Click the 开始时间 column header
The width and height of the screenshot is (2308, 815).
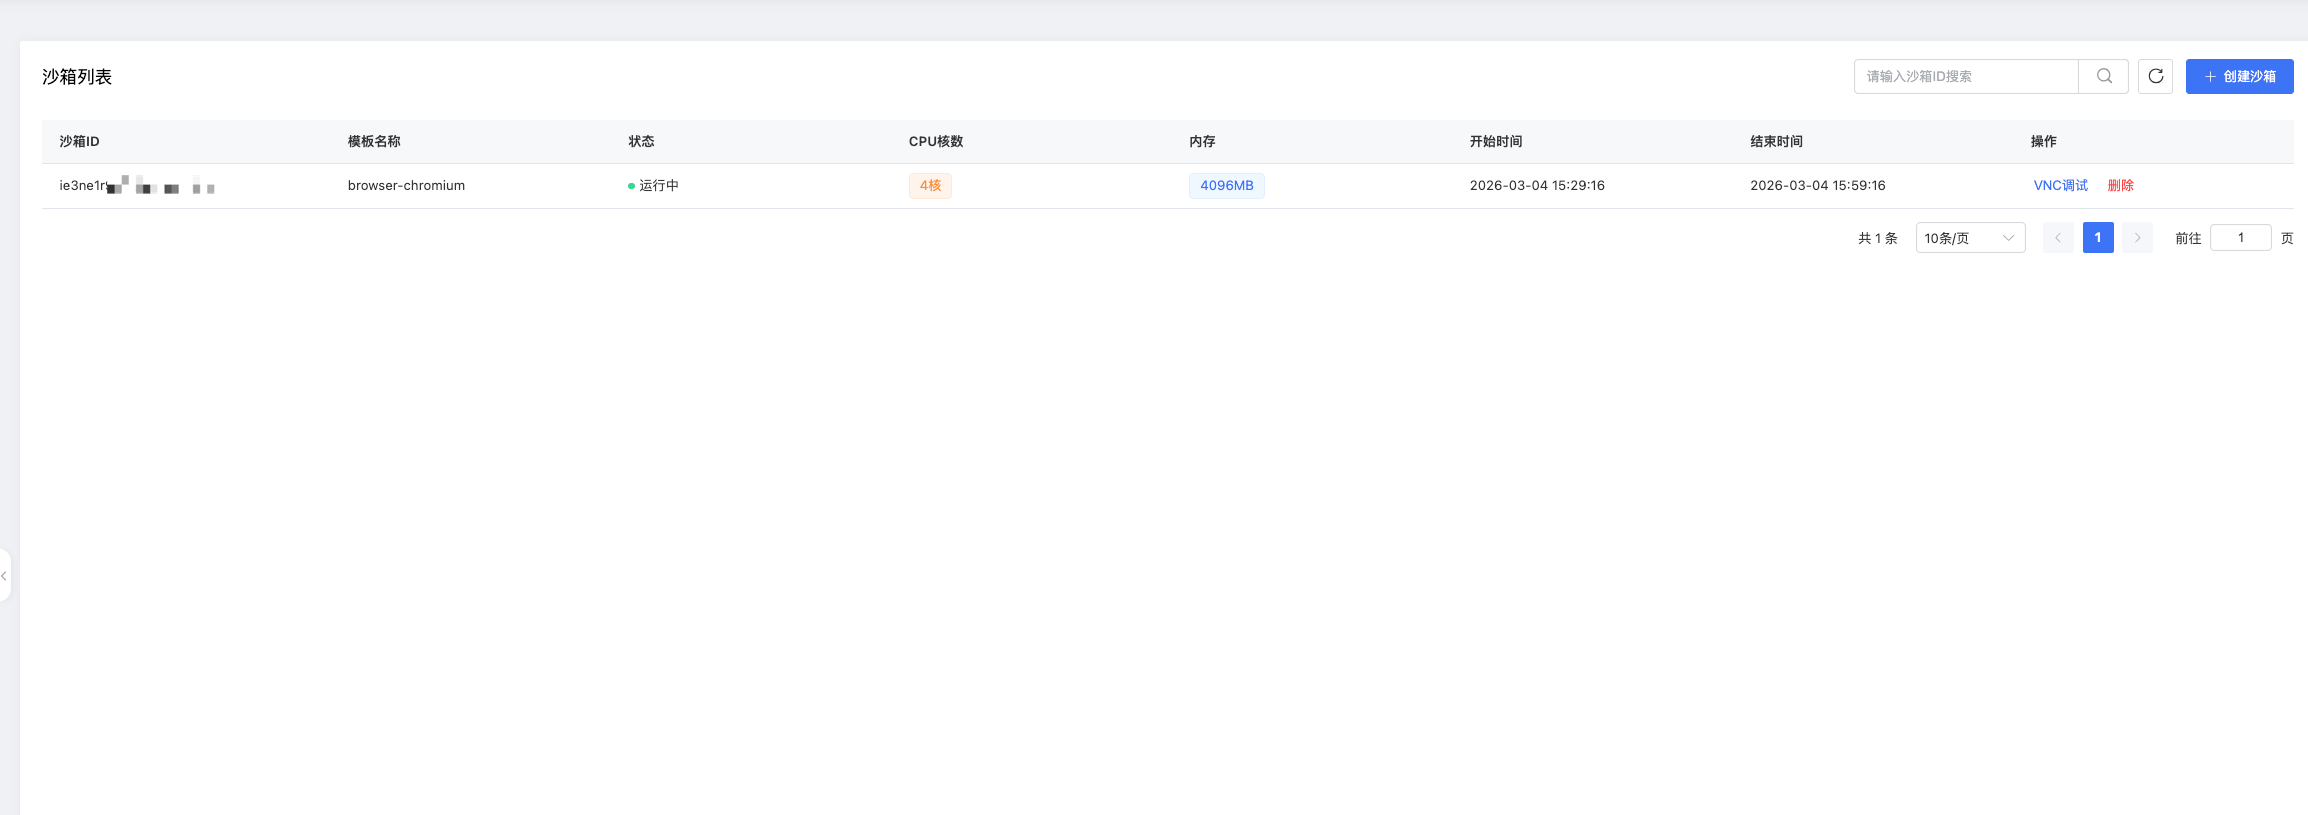coord(1495,141)
